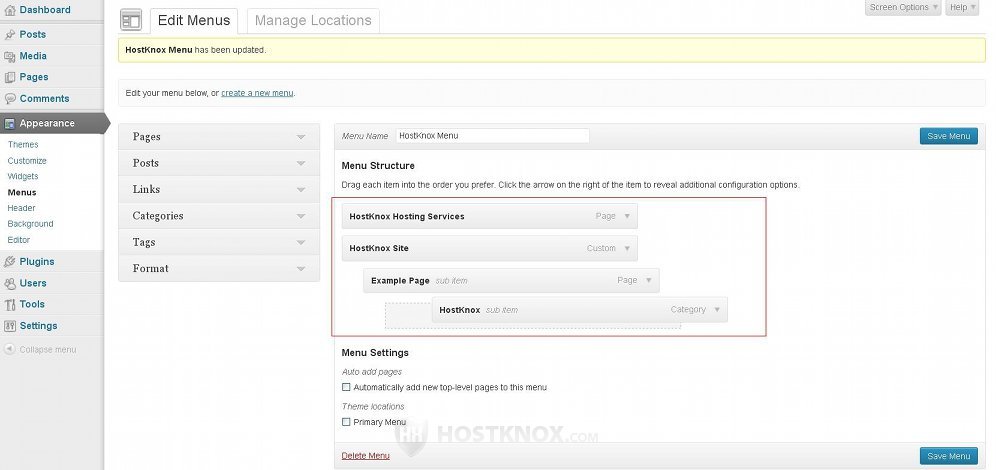Click the Menu Name input field
Screen dimensions: 996x470
492,136
